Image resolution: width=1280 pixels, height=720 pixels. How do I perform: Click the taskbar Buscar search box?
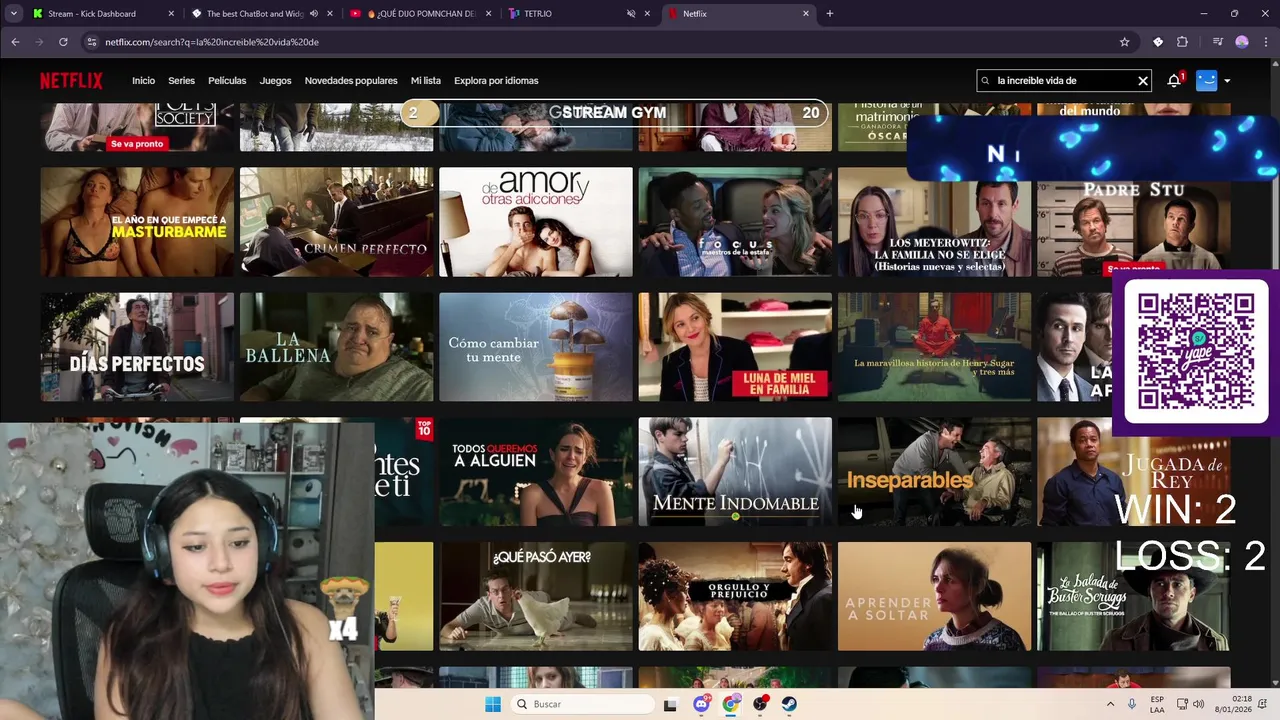(x=583, y=704)
